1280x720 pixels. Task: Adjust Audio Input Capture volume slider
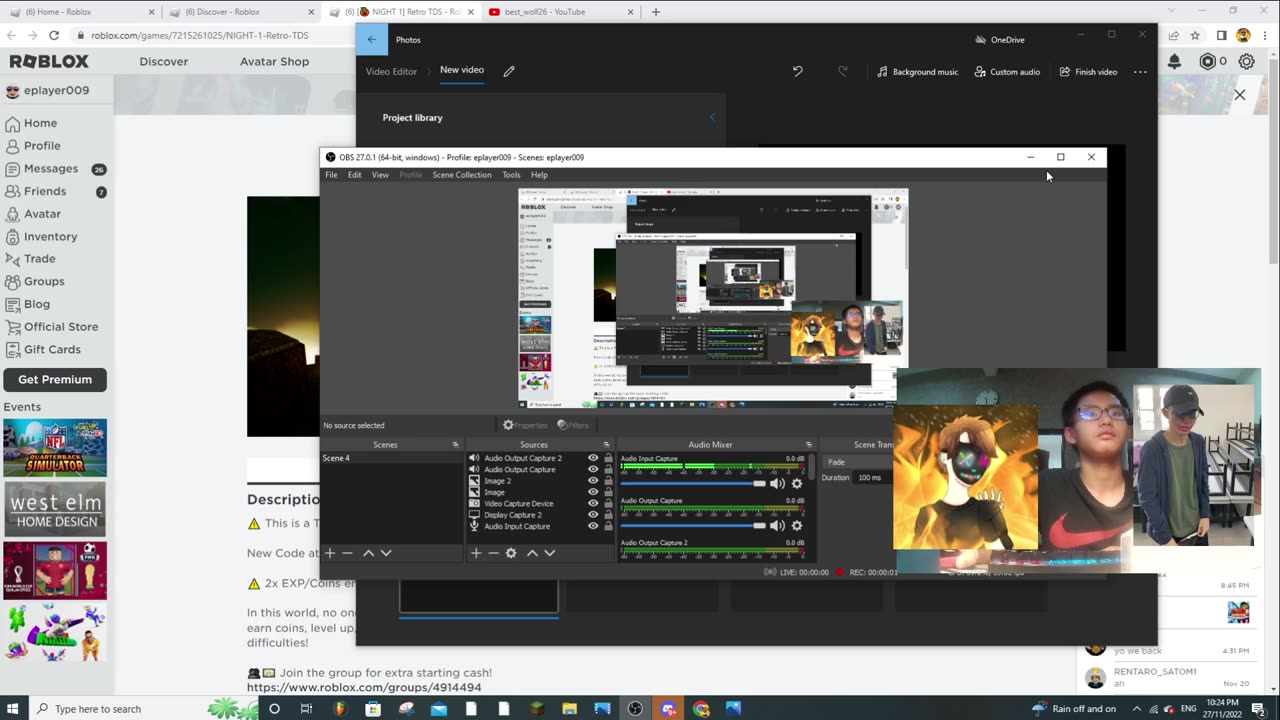(x=693, y=483)
